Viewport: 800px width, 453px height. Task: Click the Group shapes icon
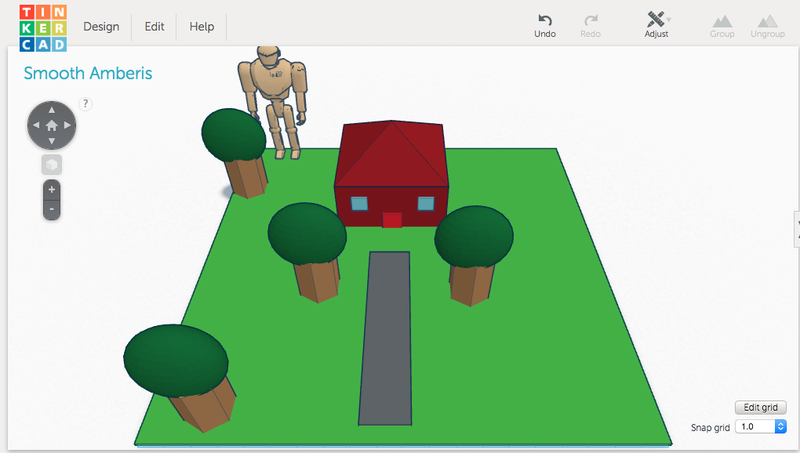721,20
